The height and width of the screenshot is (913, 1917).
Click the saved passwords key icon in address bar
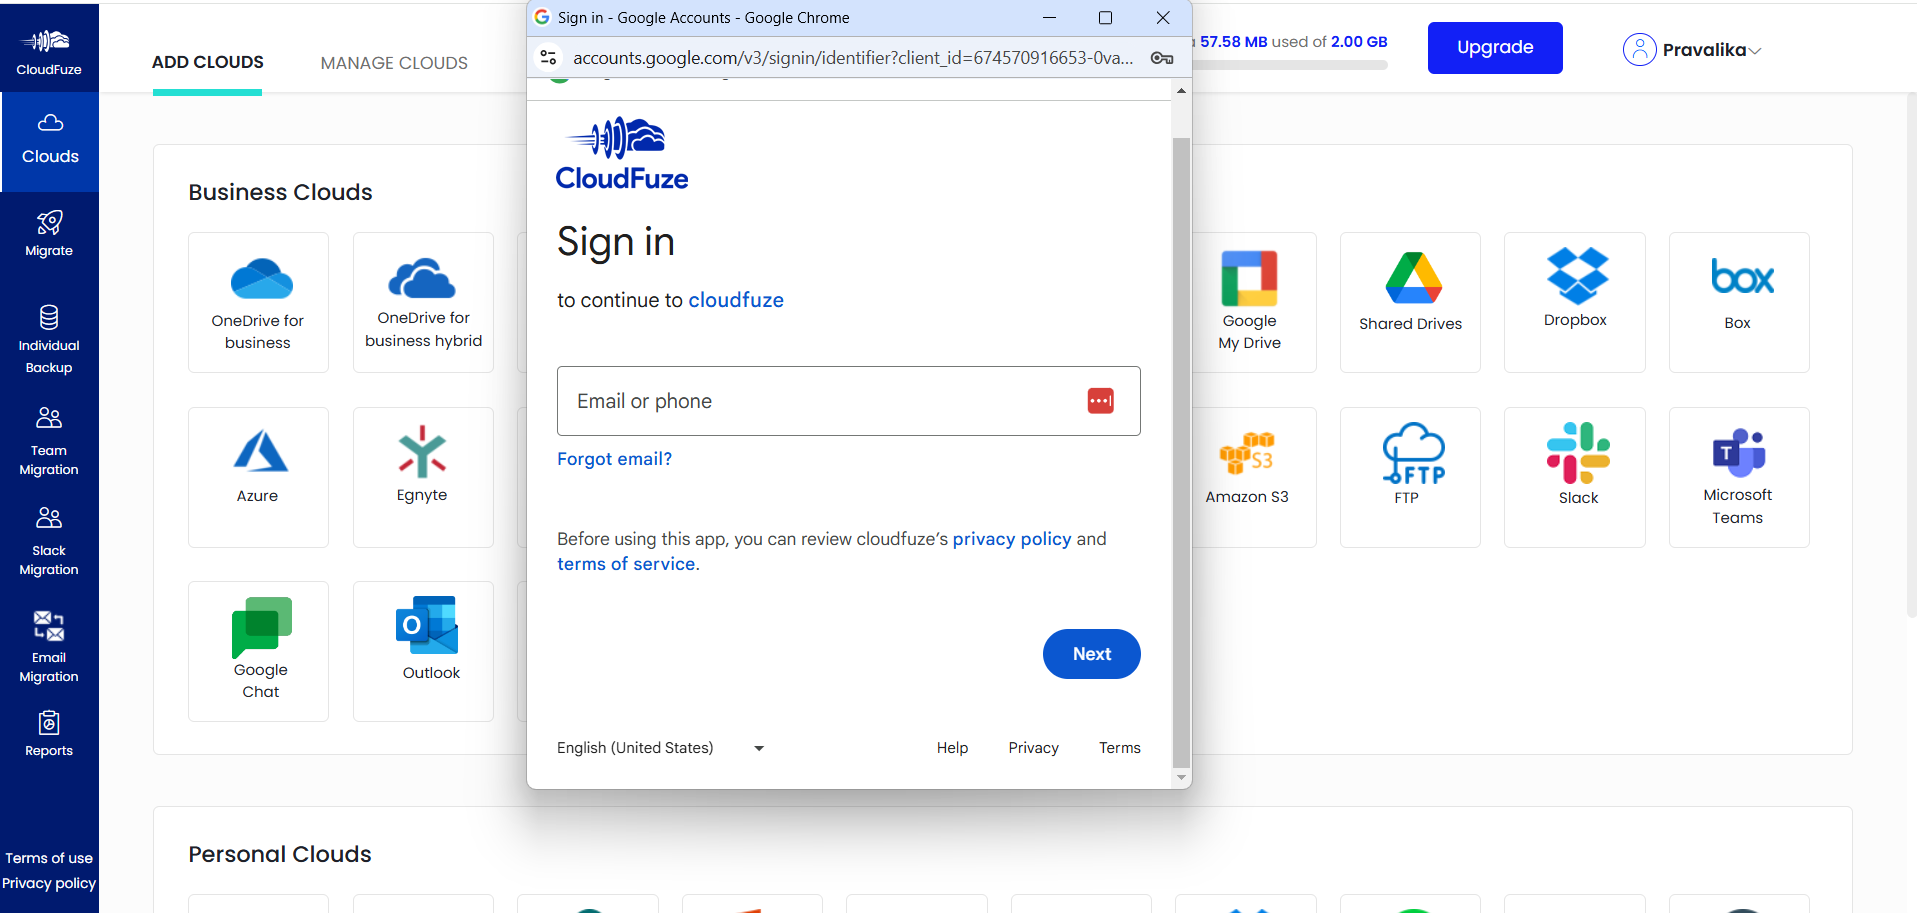point(1161,58)
